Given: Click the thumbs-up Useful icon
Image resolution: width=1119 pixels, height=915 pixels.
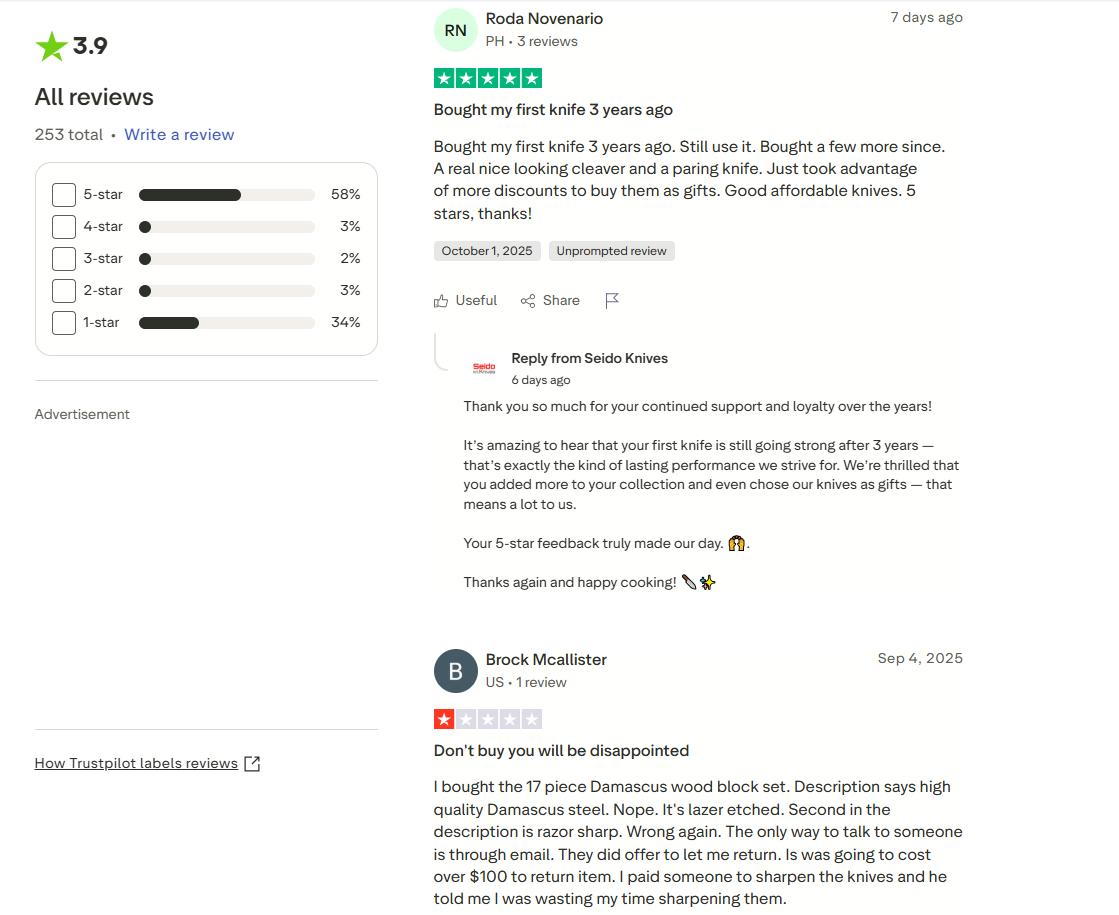Looking at the screenshot, I should click(441, 301).
